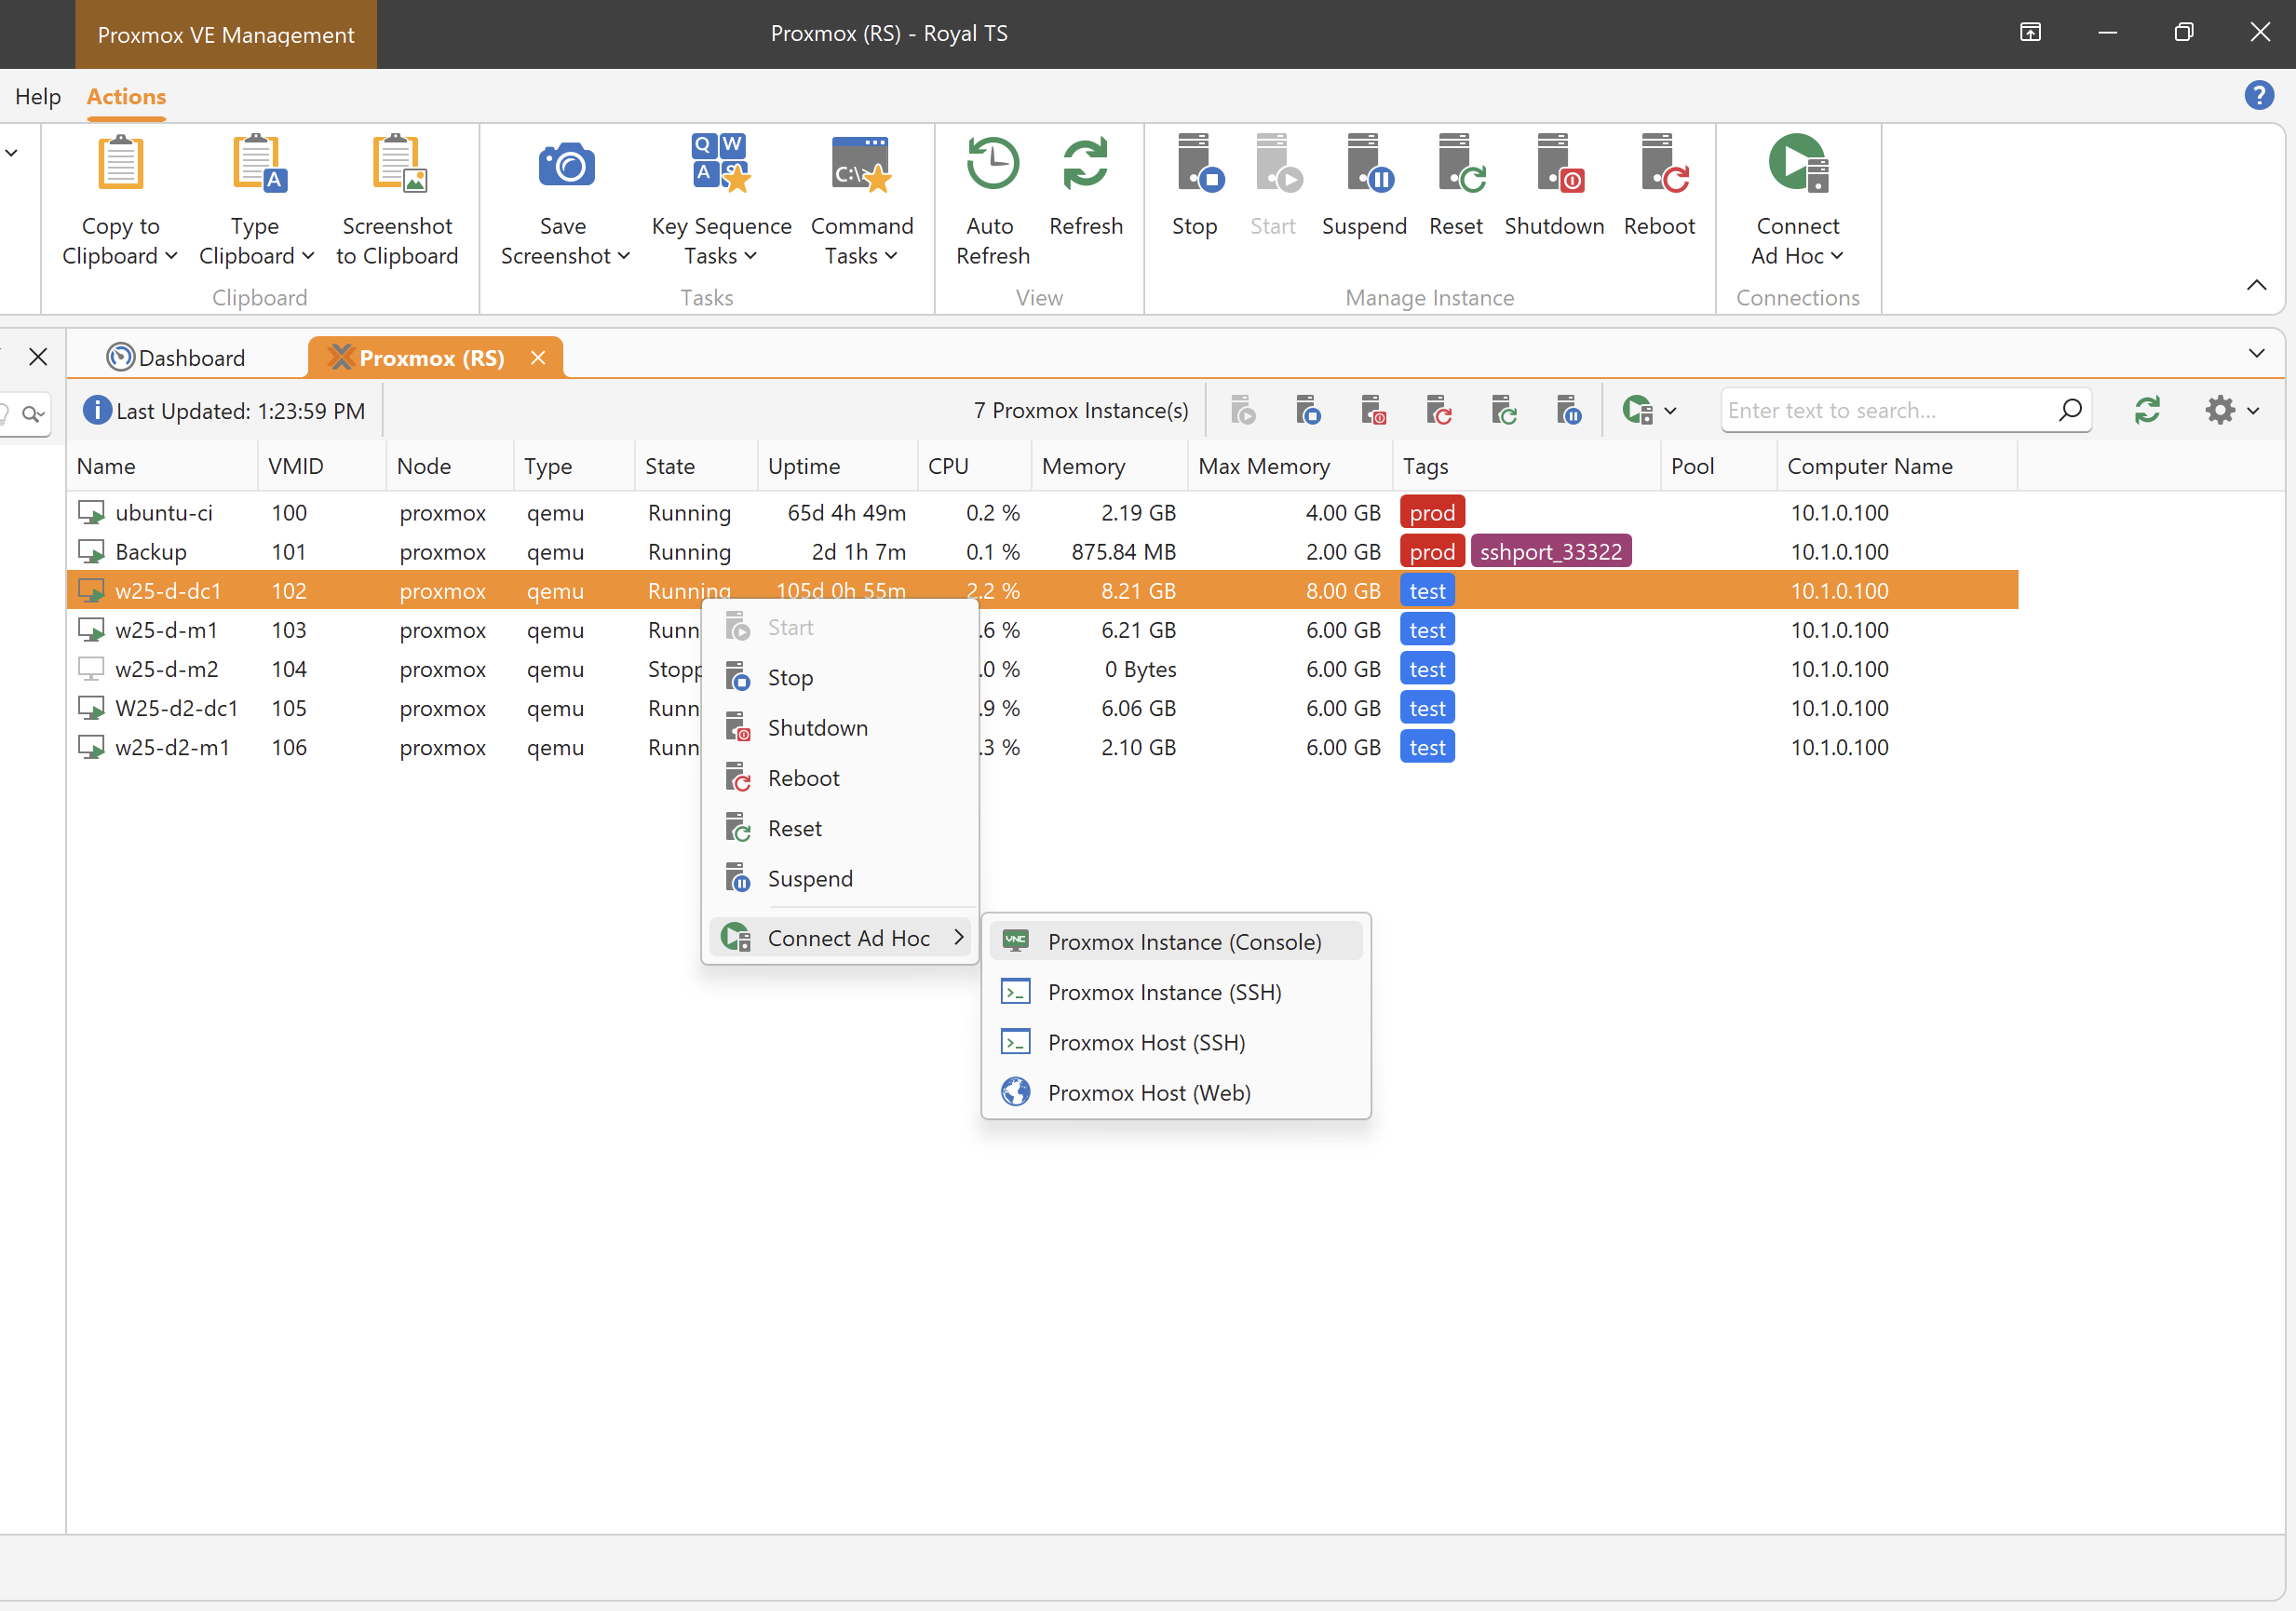This screenshot has width=2296, height=1611.
Task: Choose Suspend in the context menu
Action: 840,879
